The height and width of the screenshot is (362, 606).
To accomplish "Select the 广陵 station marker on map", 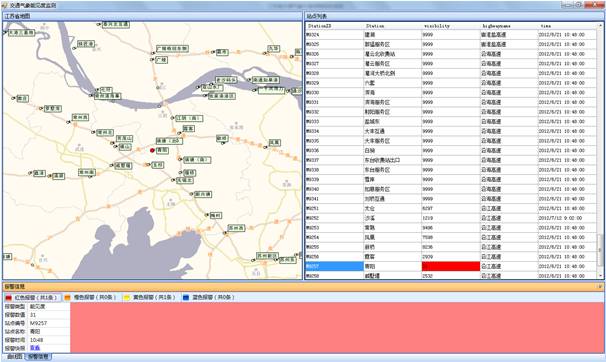I will click(x=161, y=60).
